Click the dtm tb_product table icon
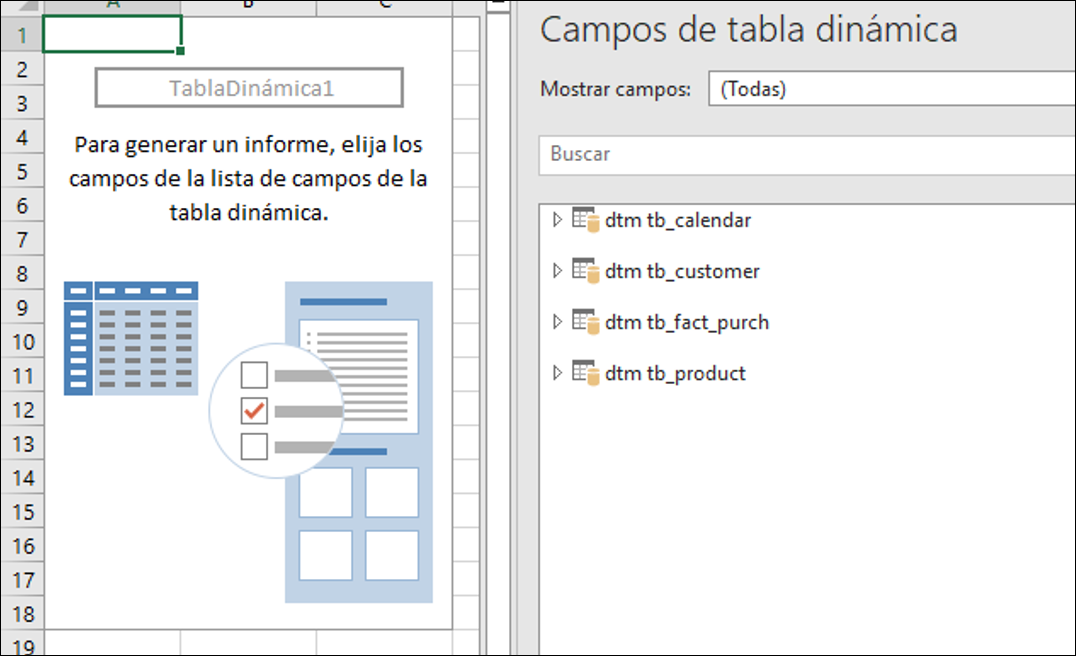1076x656 pixels. click(586, 373)
